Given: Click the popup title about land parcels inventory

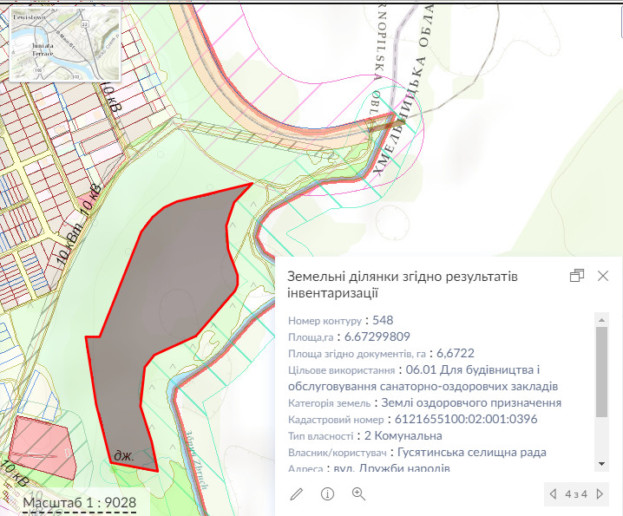Looking at the screenshot, I should point(415,285).
